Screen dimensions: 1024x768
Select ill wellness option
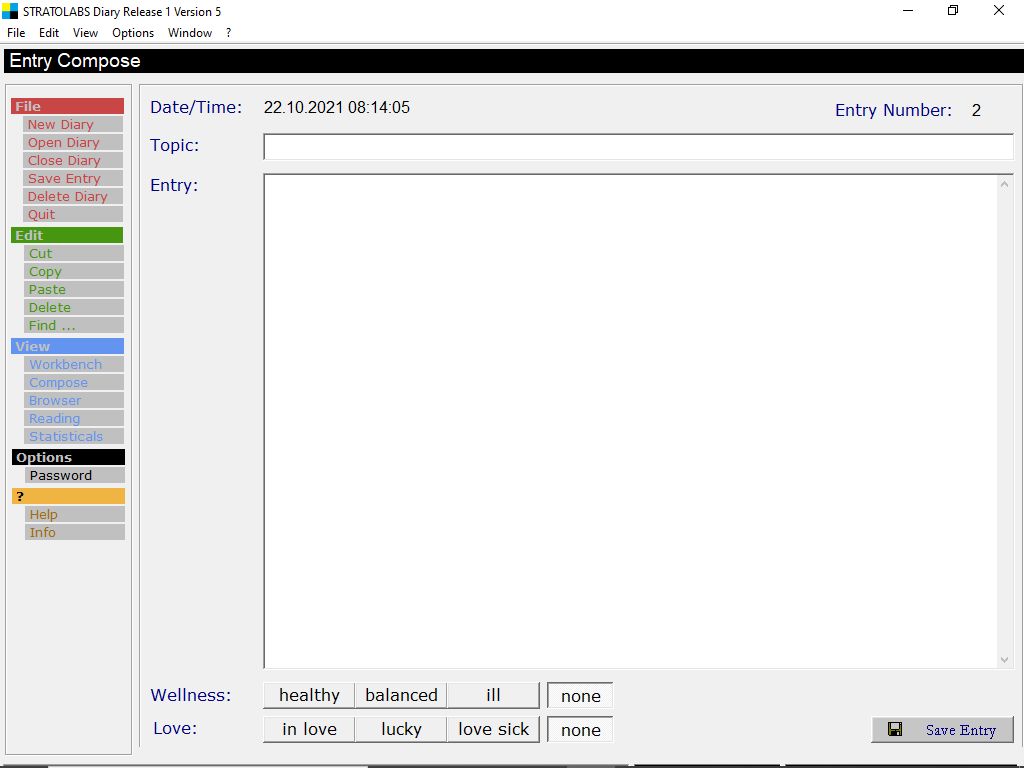point(493,696)
